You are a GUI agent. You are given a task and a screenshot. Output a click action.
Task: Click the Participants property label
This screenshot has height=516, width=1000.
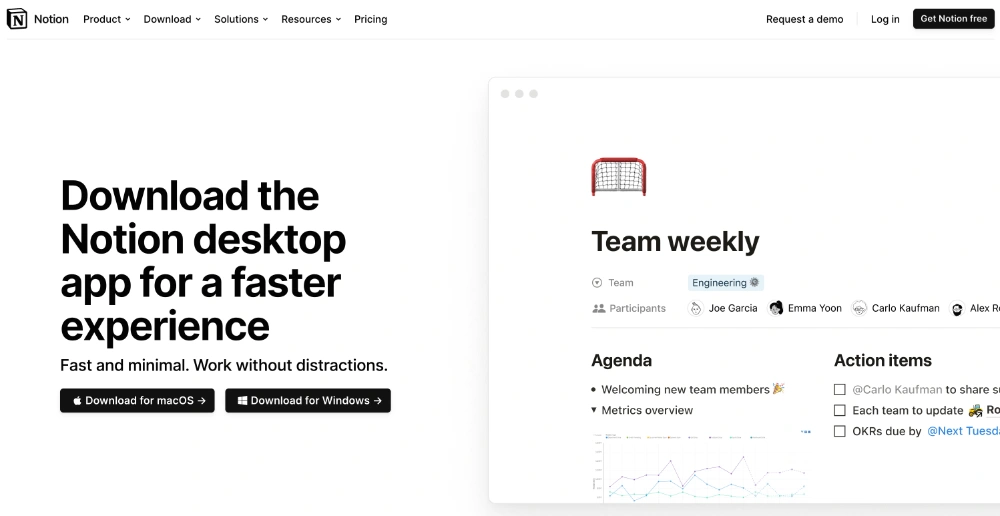pyautogui.click(x=637, y=308)
